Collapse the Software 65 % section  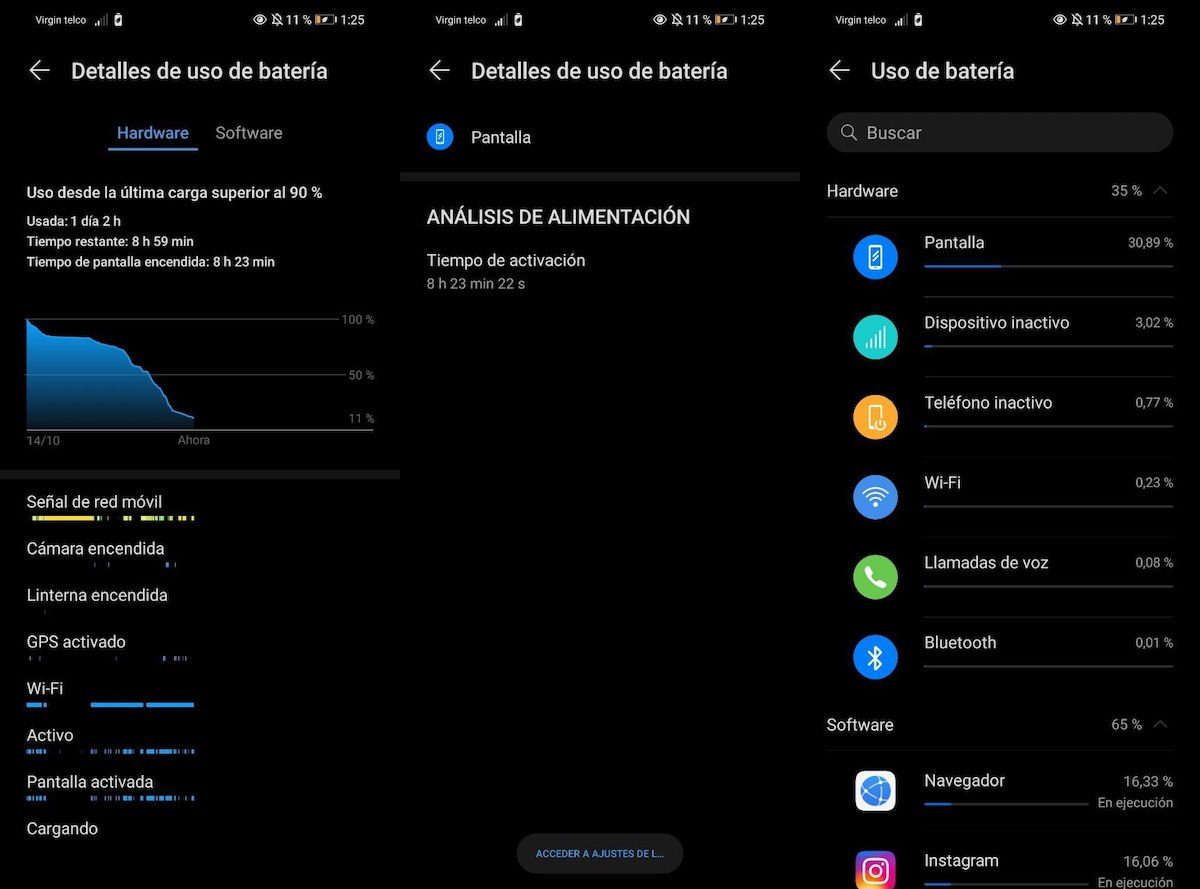coord(1160,724)
